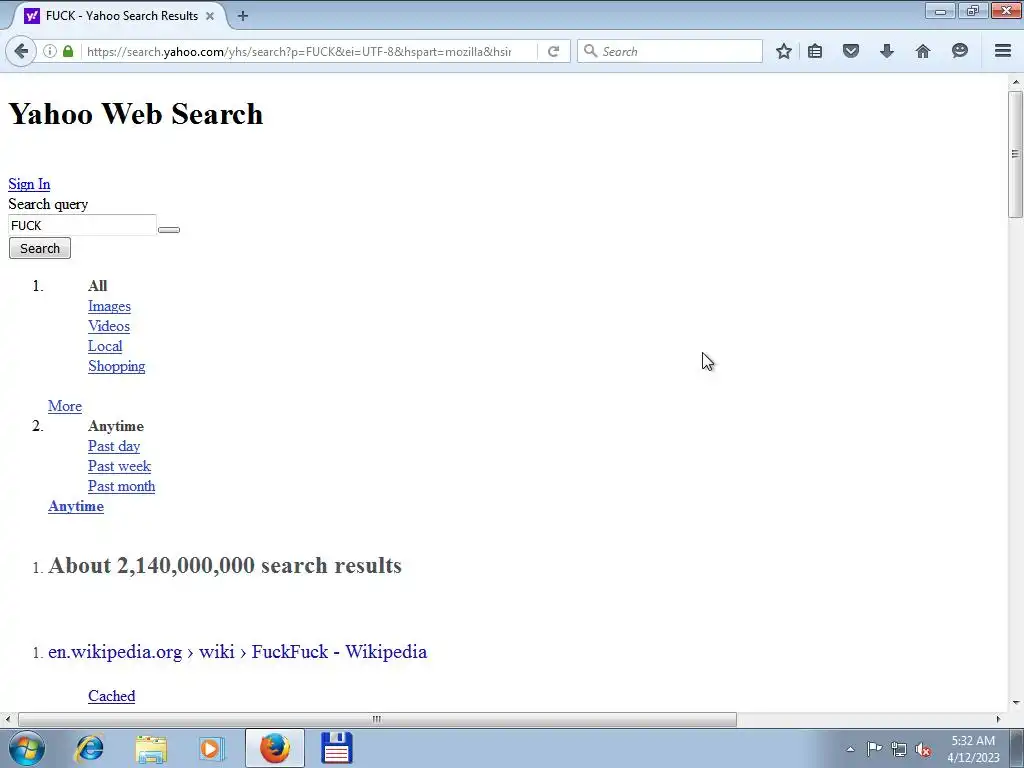Switch to Firefox in the taskbar

pos(275,748)
